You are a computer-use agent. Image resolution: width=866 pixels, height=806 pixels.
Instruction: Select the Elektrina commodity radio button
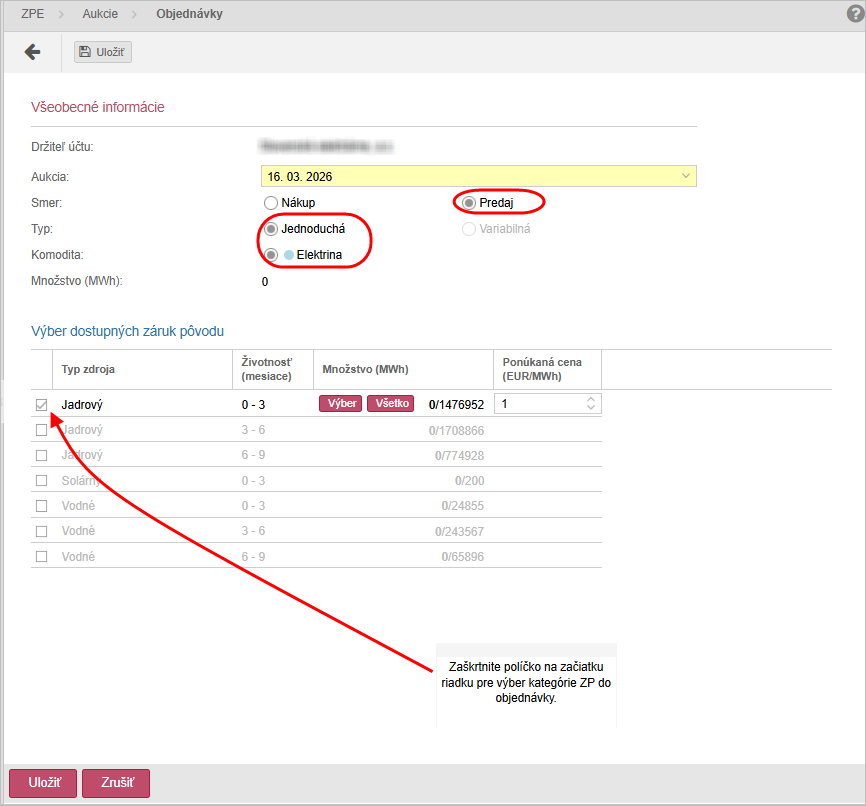click(271, 255)
